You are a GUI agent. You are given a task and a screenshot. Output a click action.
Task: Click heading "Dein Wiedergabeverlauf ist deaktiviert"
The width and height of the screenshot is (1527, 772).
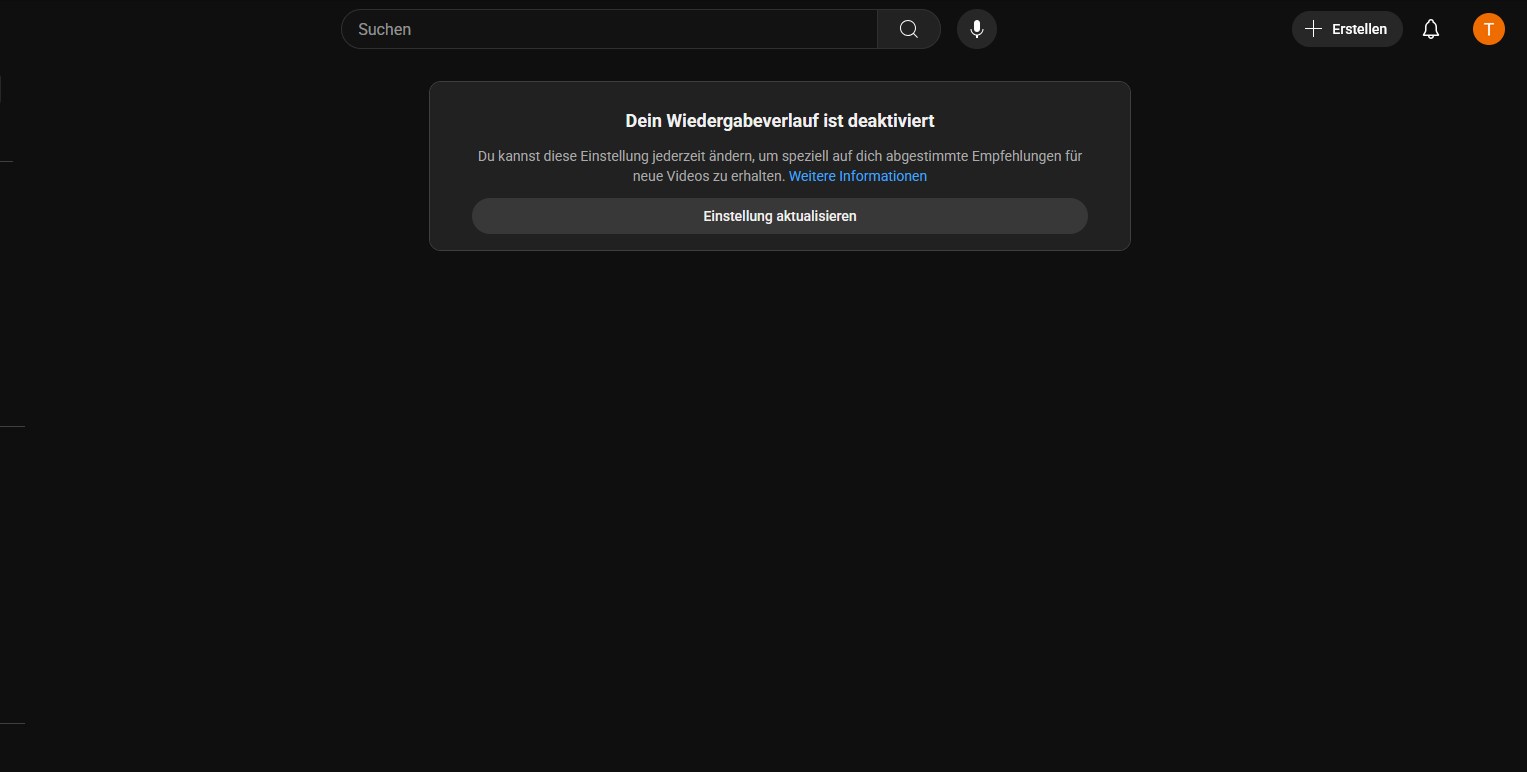779,121
